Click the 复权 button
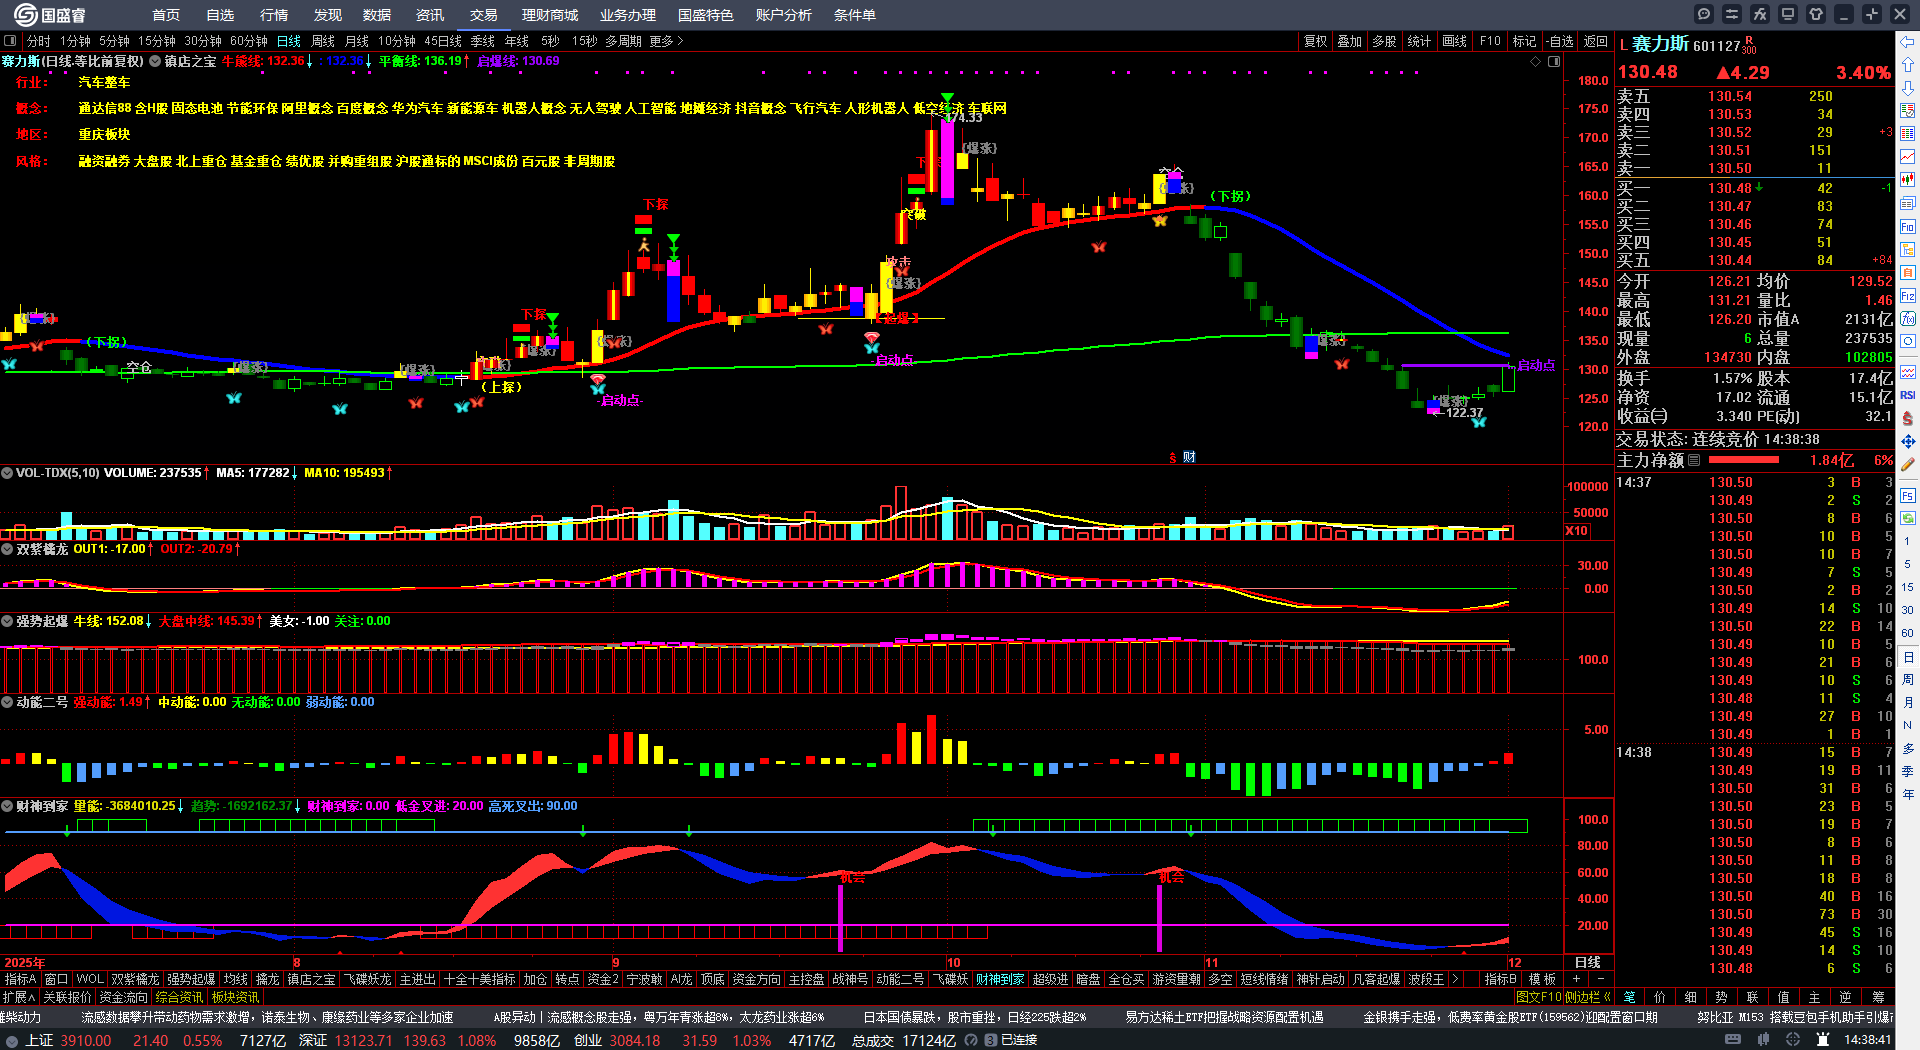 (1315, 41)
